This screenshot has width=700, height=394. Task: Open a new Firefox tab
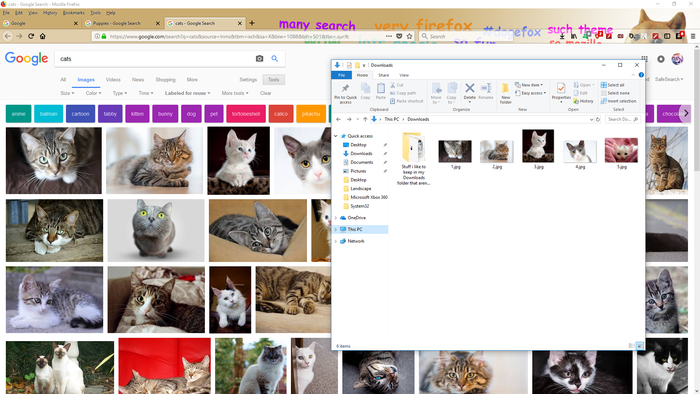pos(252,23)
